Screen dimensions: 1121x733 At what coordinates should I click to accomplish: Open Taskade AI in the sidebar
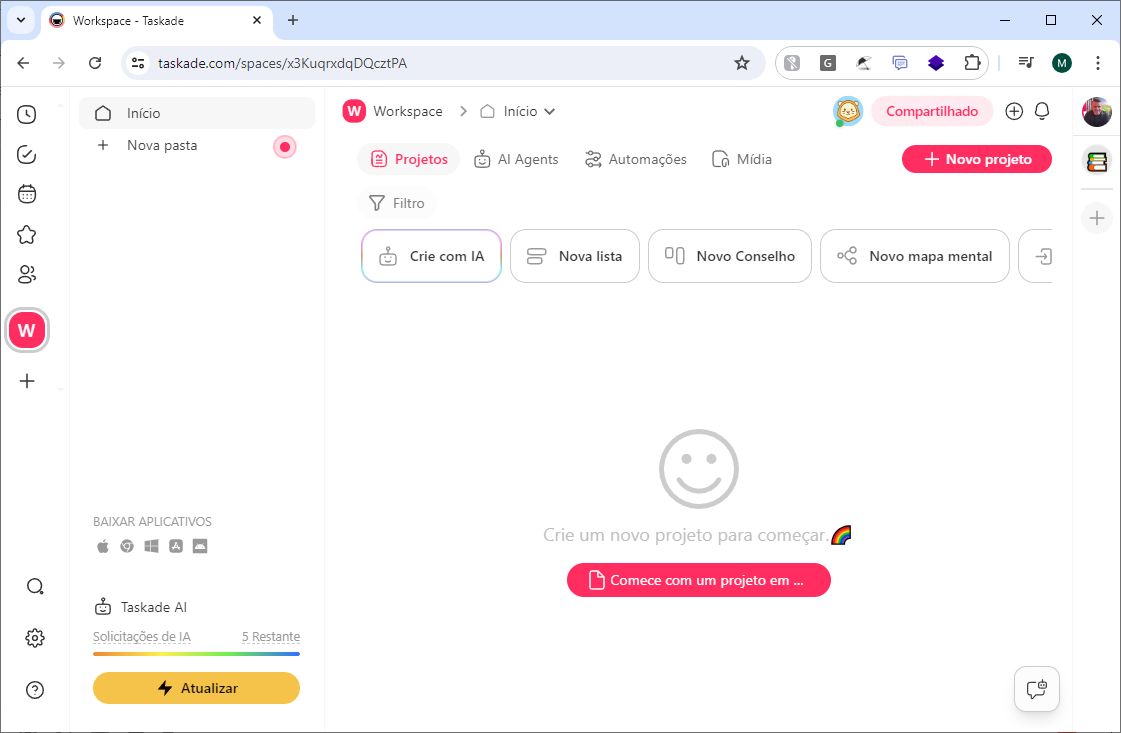141,607
